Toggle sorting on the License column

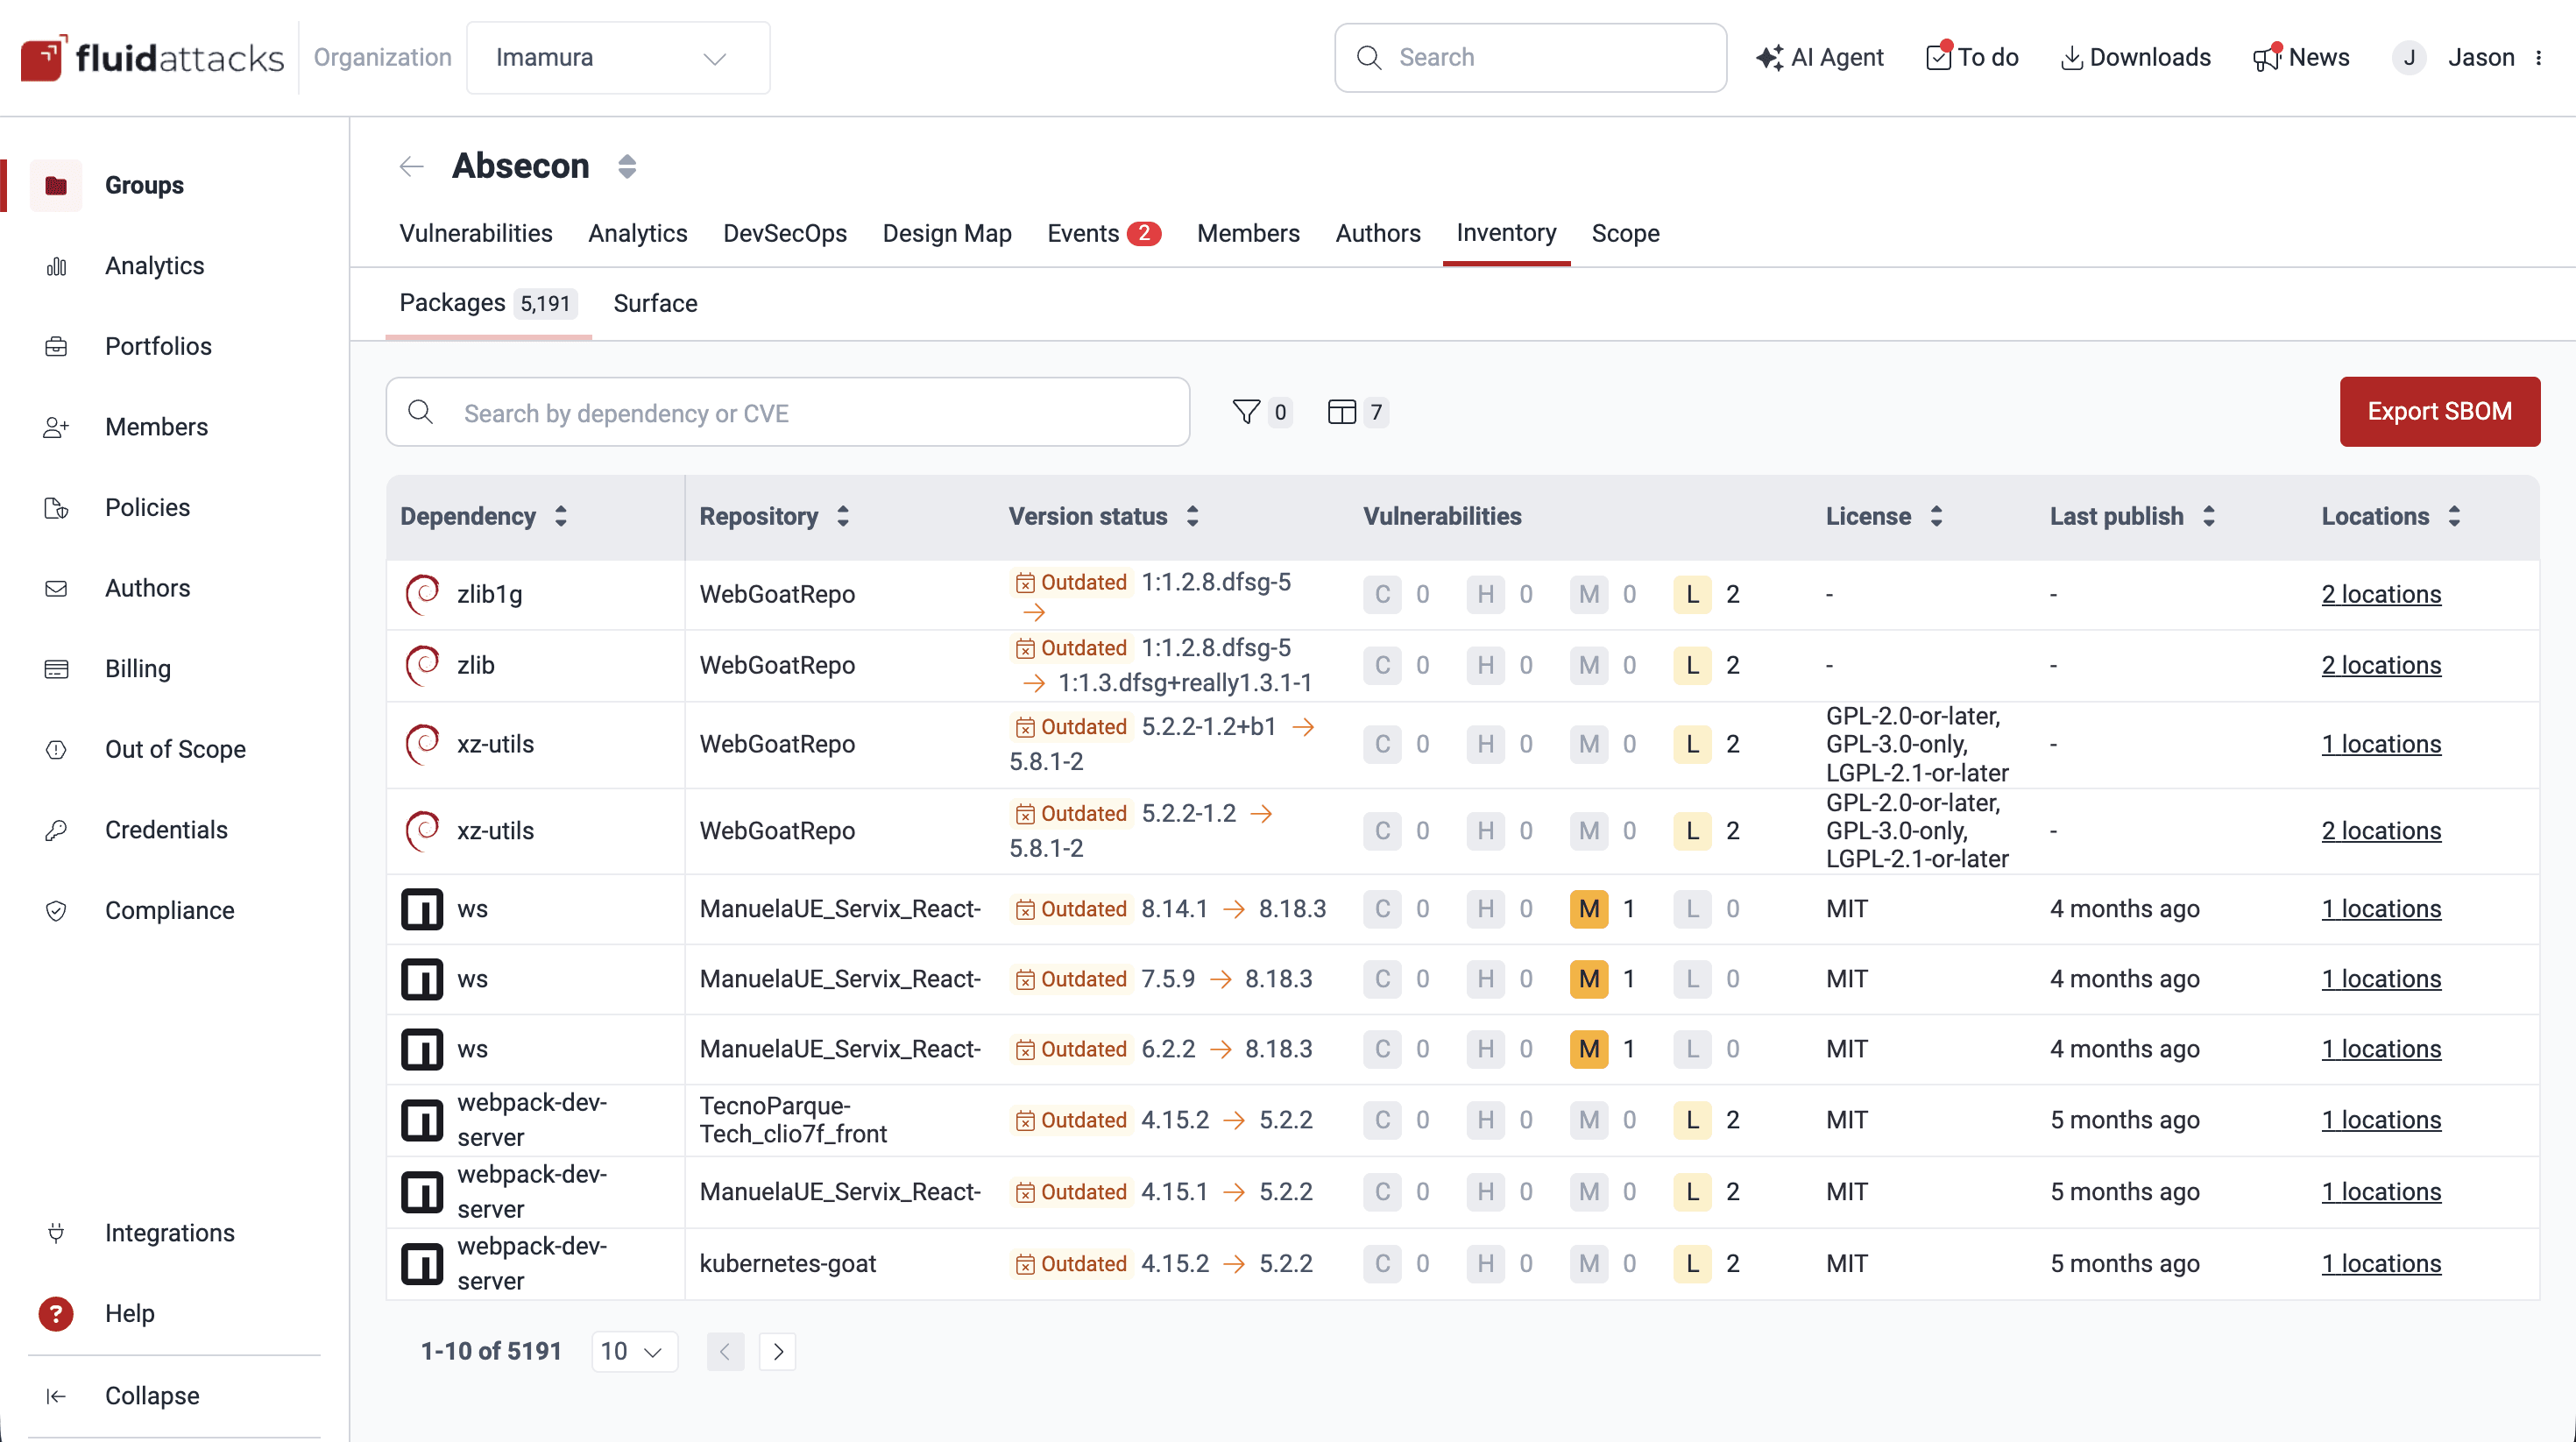[x=1936, y=517]
